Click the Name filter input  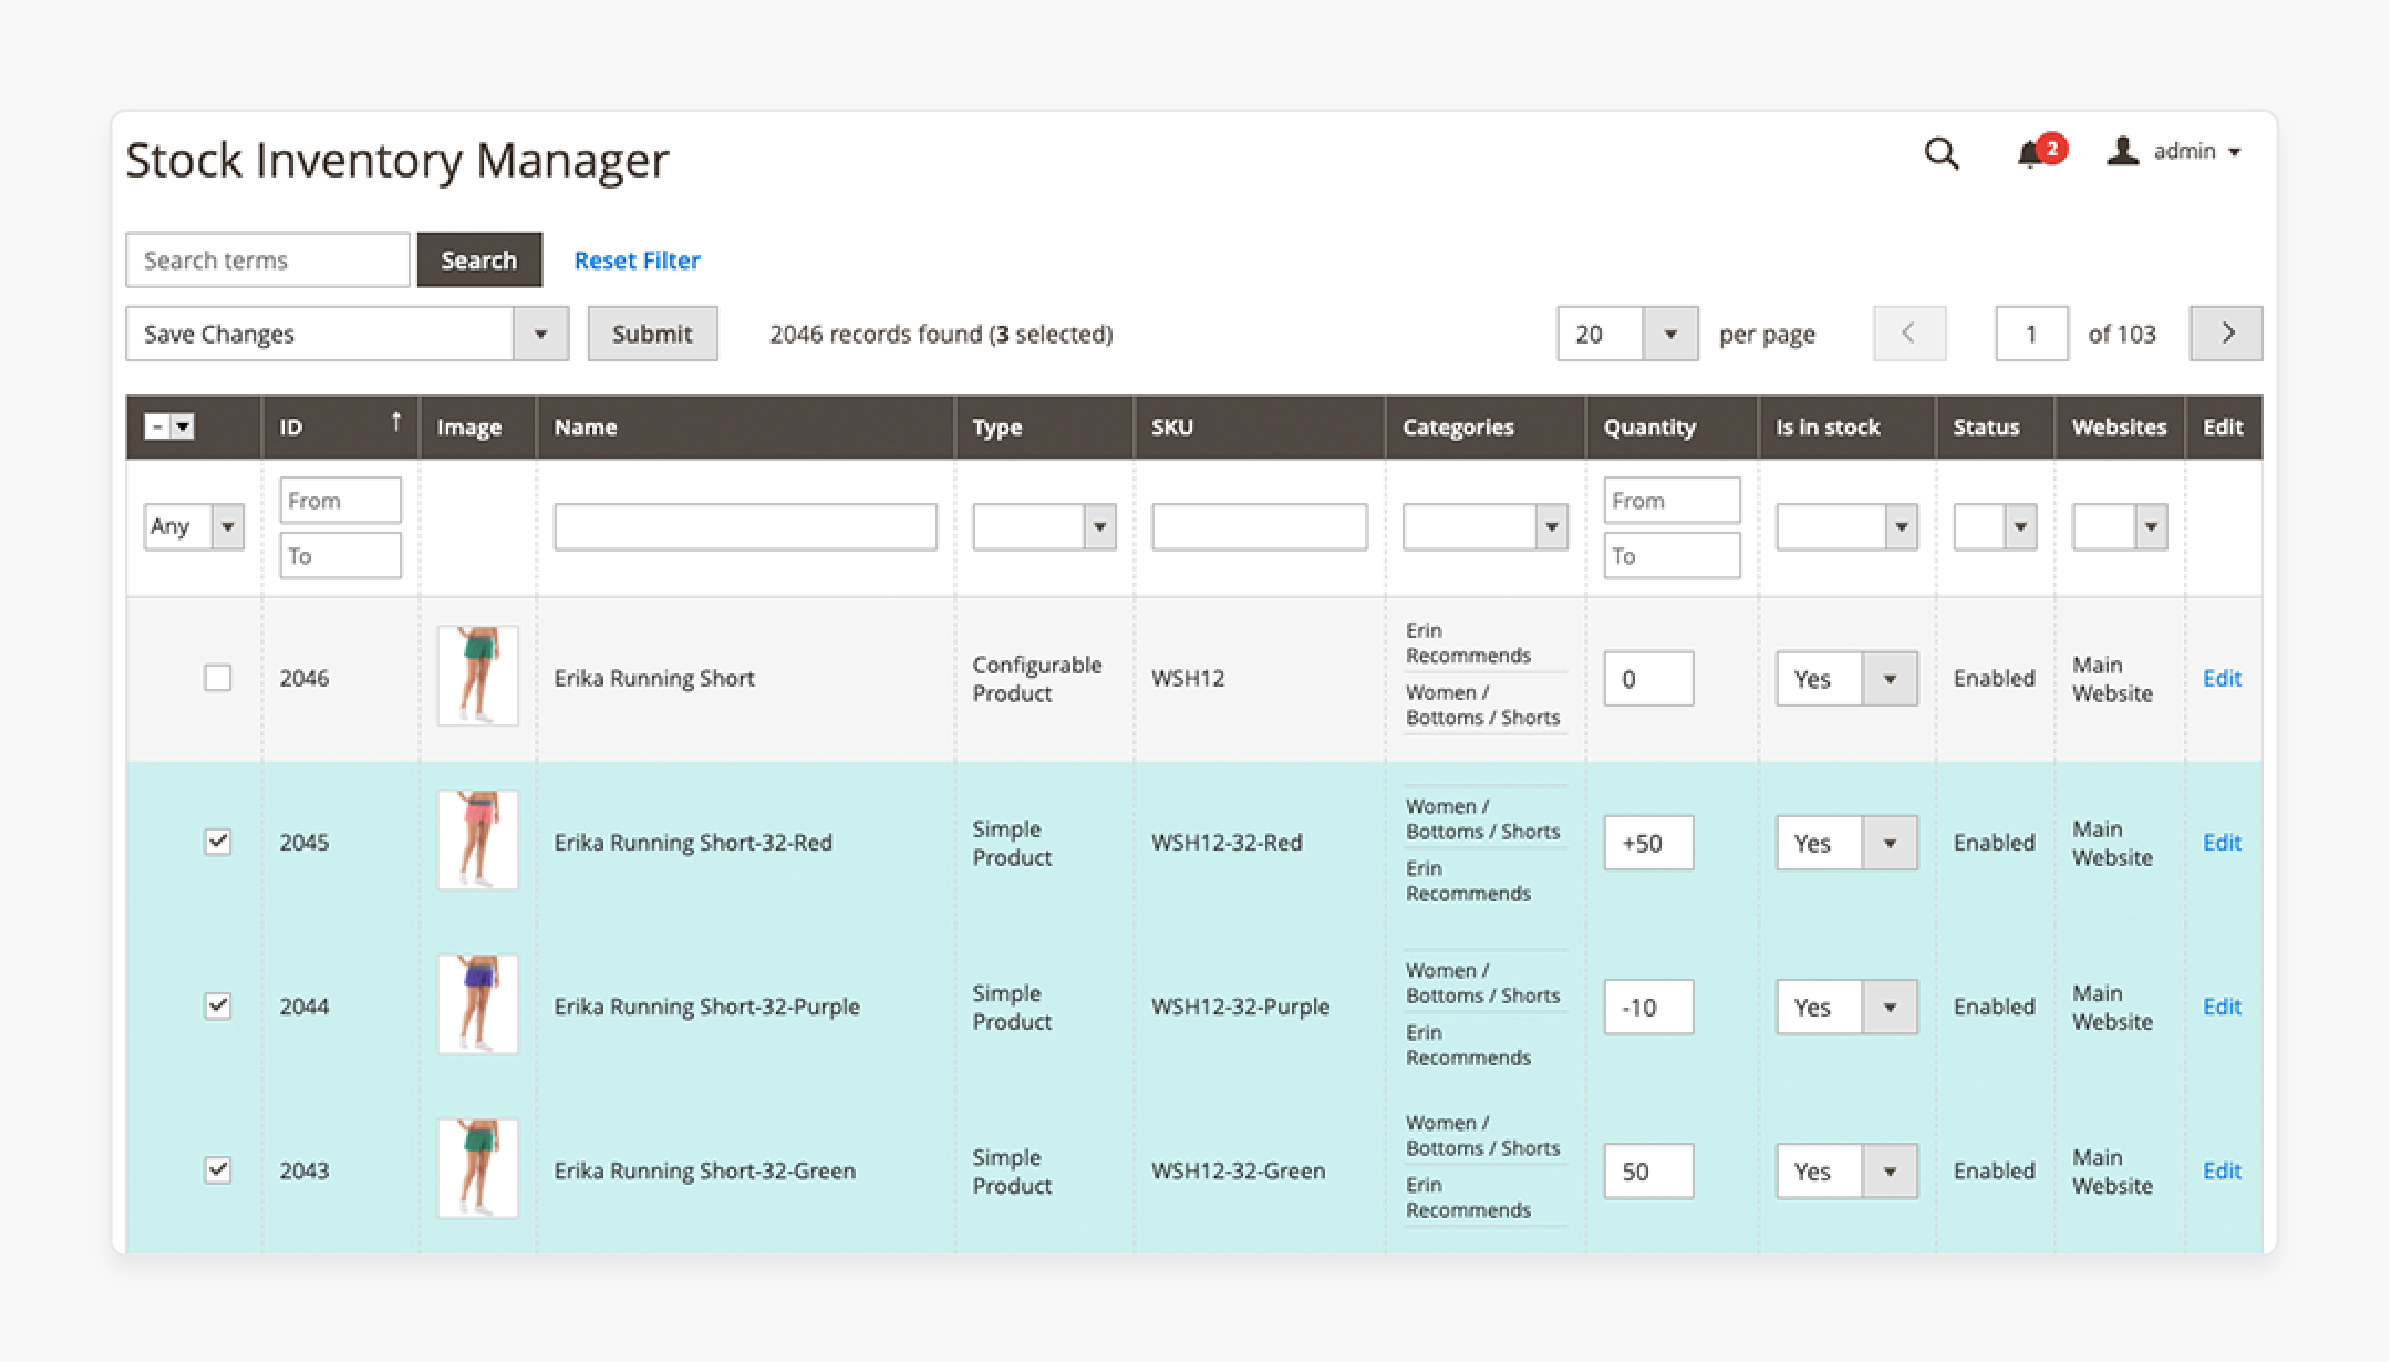tap(745, 526)
